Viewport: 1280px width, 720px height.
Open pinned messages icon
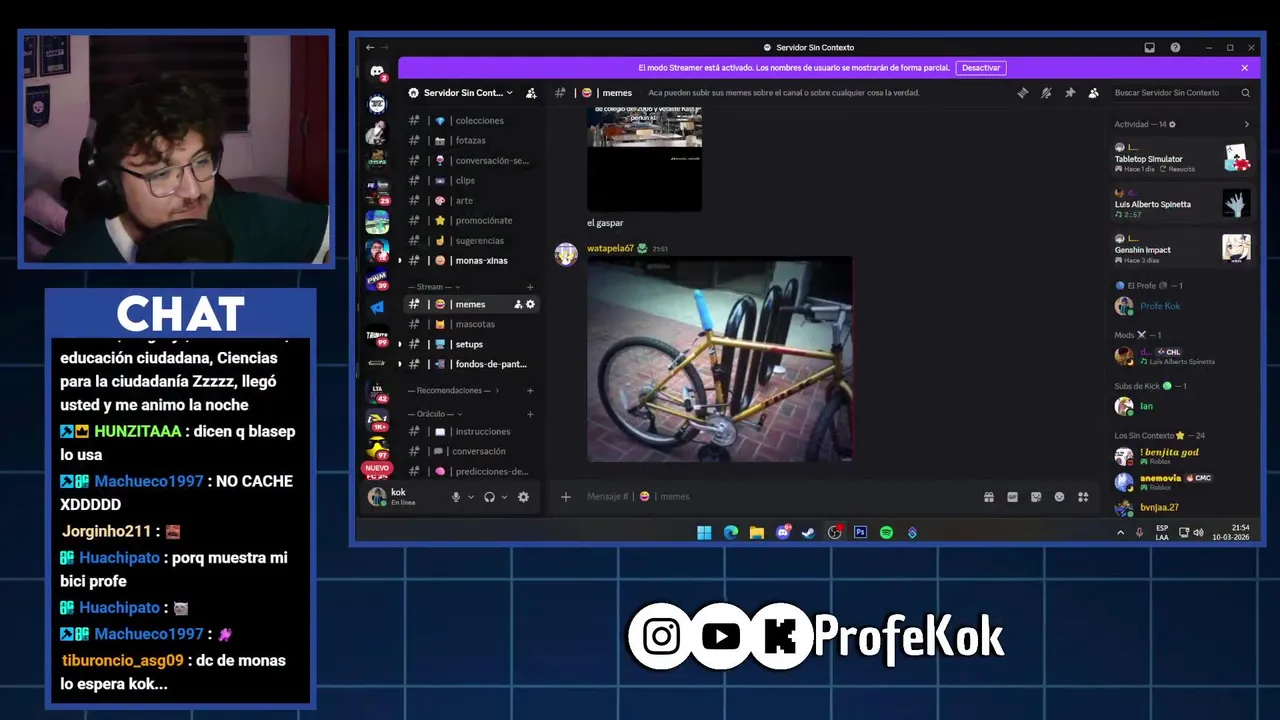click(x=1070, y=93)
